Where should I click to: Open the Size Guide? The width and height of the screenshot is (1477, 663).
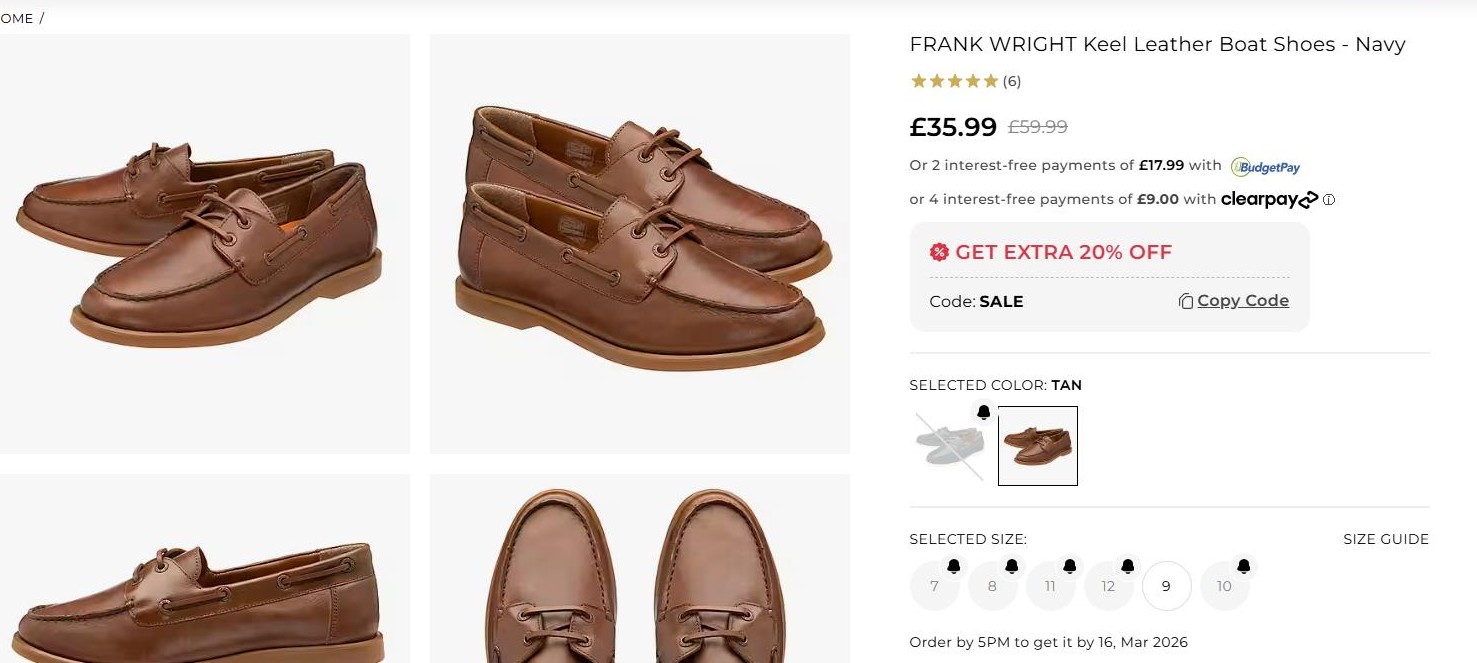click(1385, 539)
